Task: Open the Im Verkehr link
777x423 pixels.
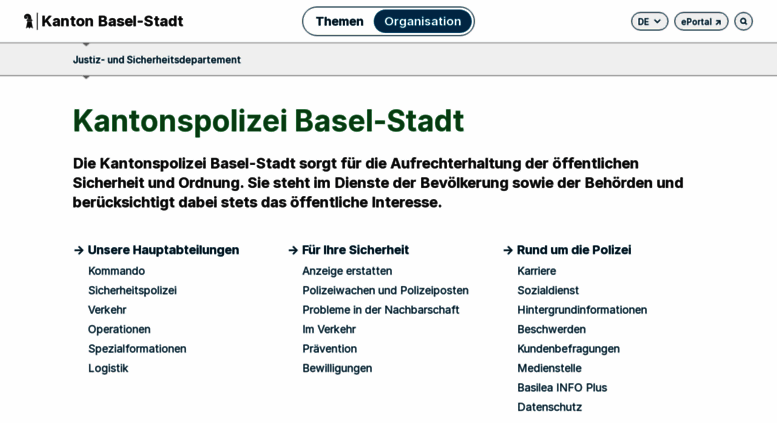Action: coord(329,329)
